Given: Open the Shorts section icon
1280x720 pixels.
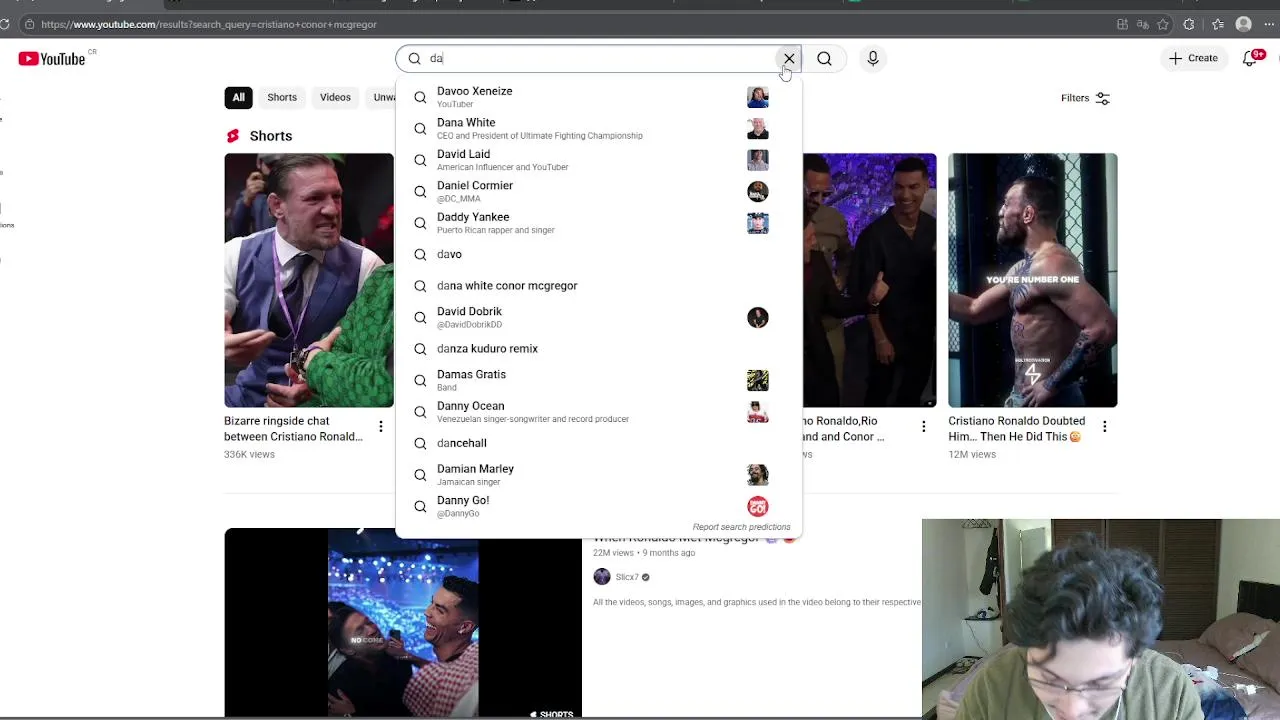Looking at the screenshot, I should click(233, 136).
